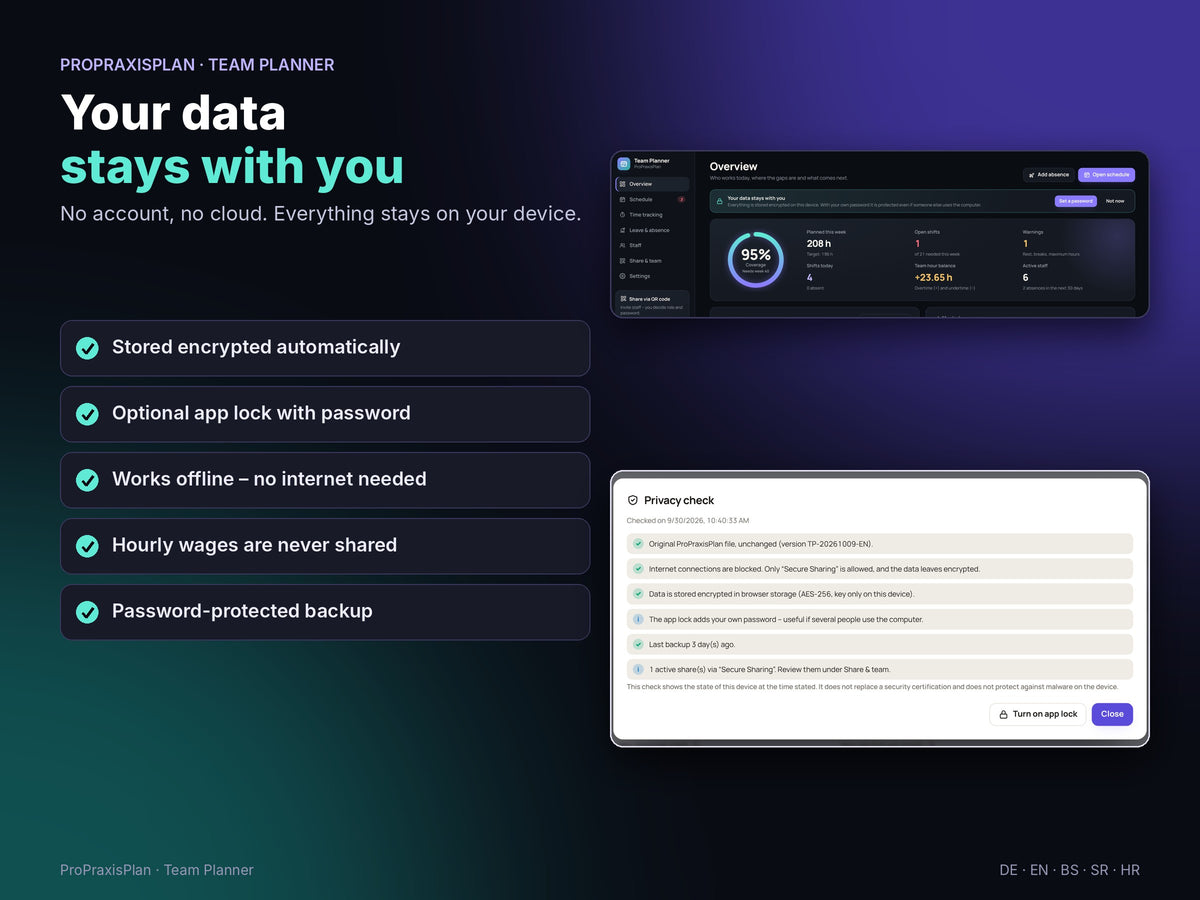Viewport: 1200px width, 900px height.
Task: Close the Privacy check dialog
Action: coord(1112,714)
